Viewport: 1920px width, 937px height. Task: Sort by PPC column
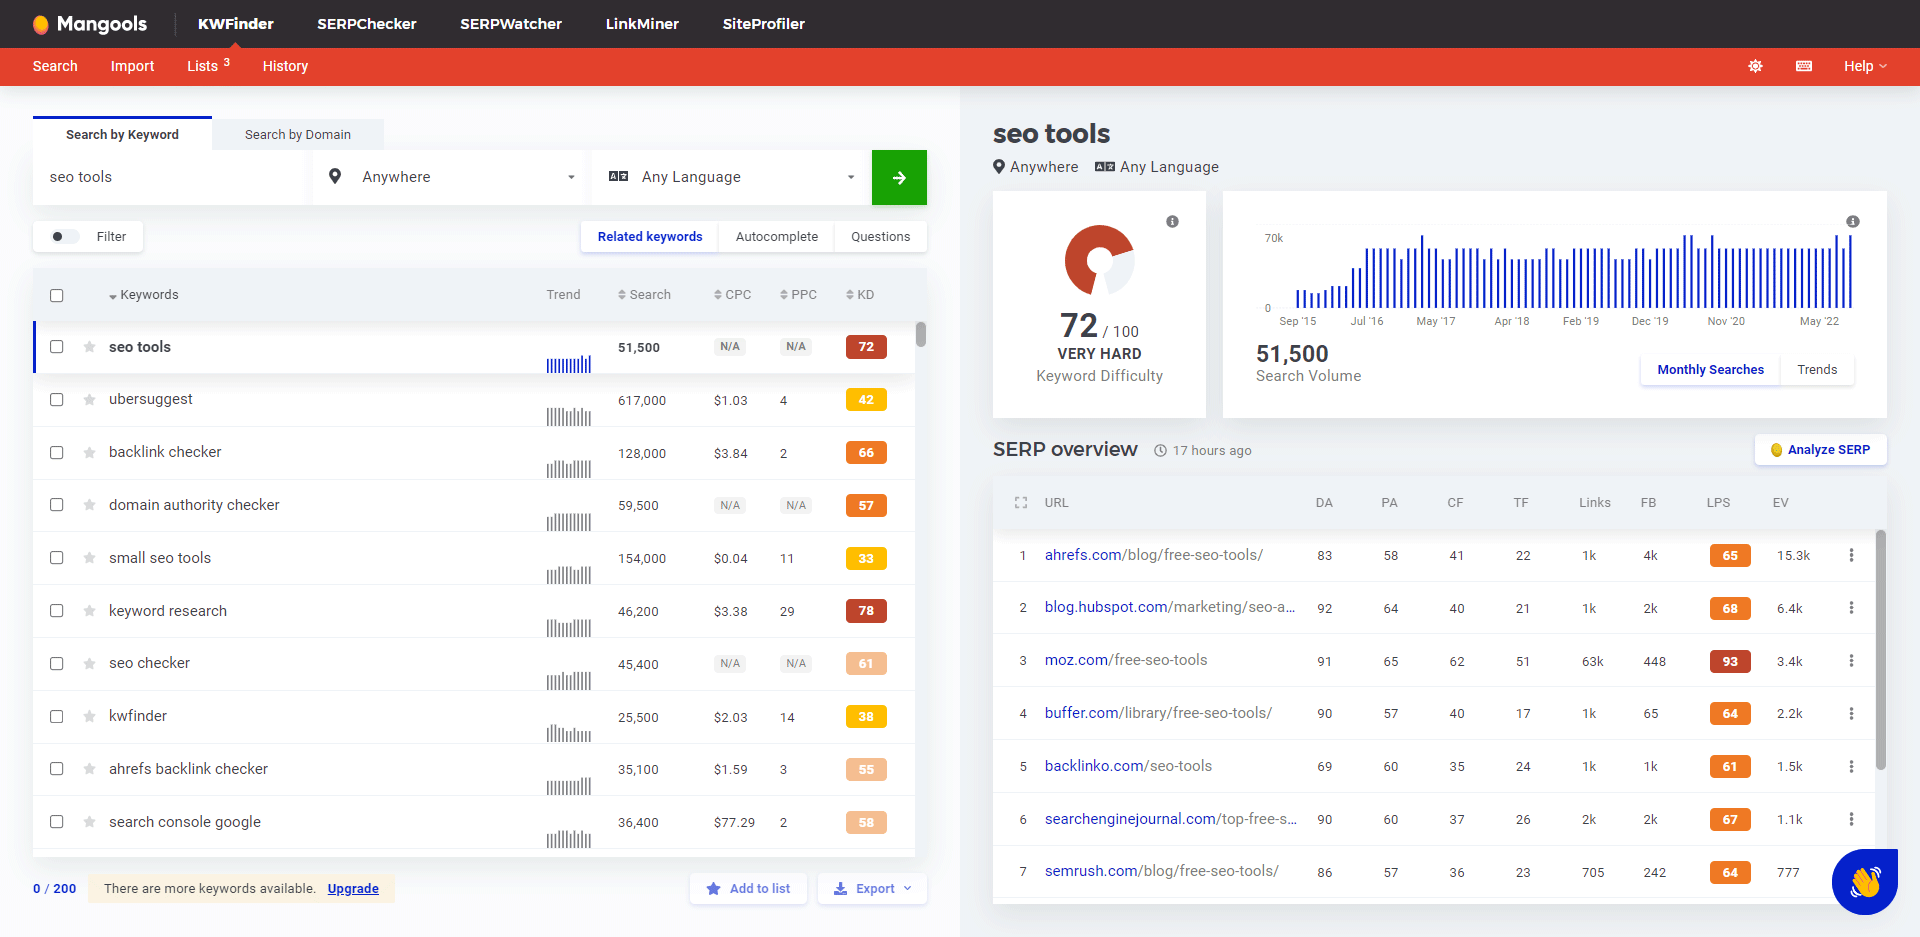[798, 295]
